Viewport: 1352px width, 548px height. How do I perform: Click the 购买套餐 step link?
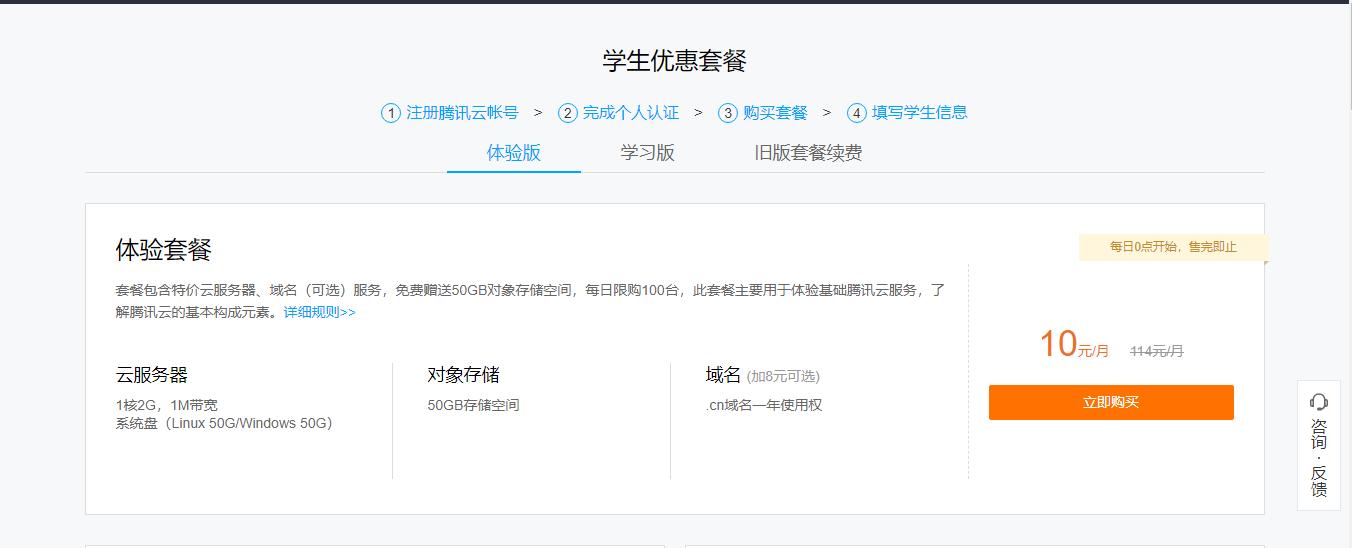point(775,113)
